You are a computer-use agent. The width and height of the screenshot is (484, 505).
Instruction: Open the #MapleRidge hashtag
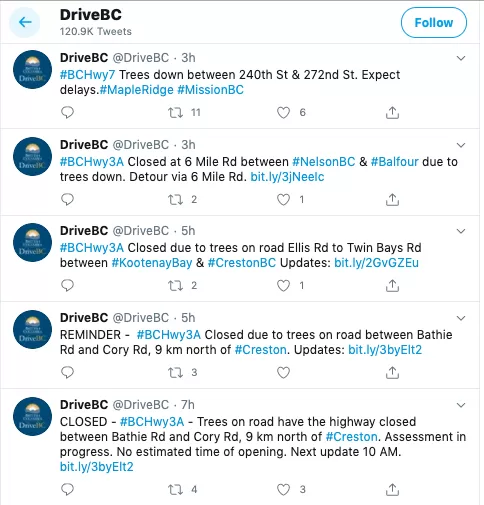pyautogui.click(x=137, y=90)
